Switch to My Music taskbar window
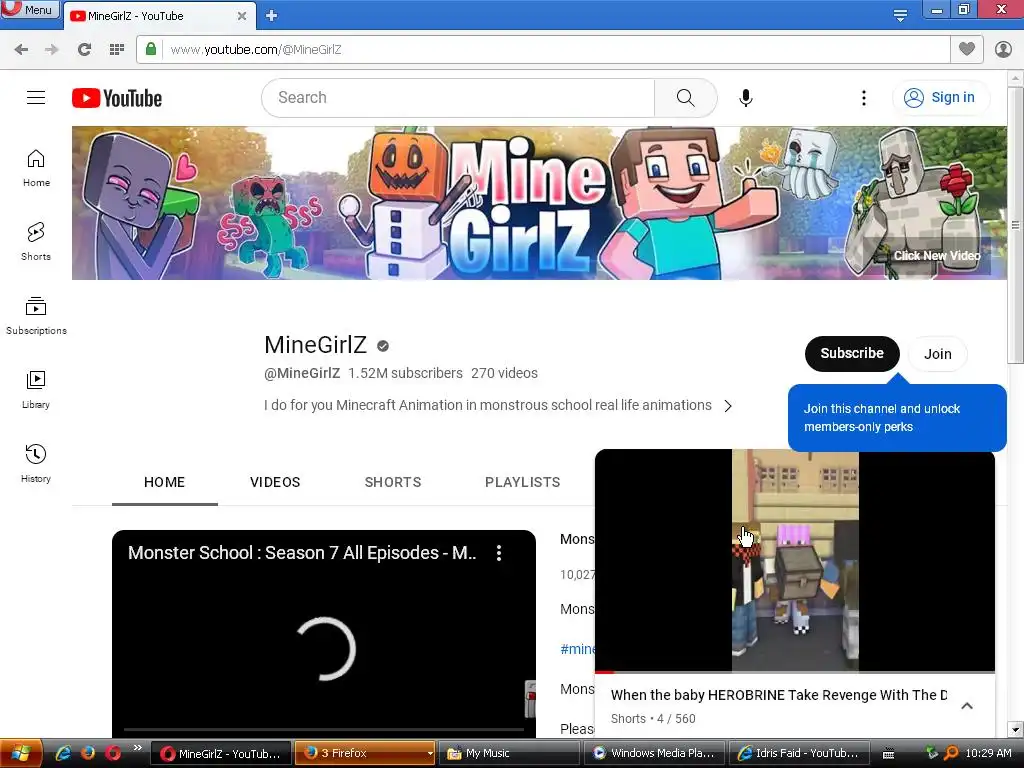This screenshot has width=1024, height=768. (508, 753)
